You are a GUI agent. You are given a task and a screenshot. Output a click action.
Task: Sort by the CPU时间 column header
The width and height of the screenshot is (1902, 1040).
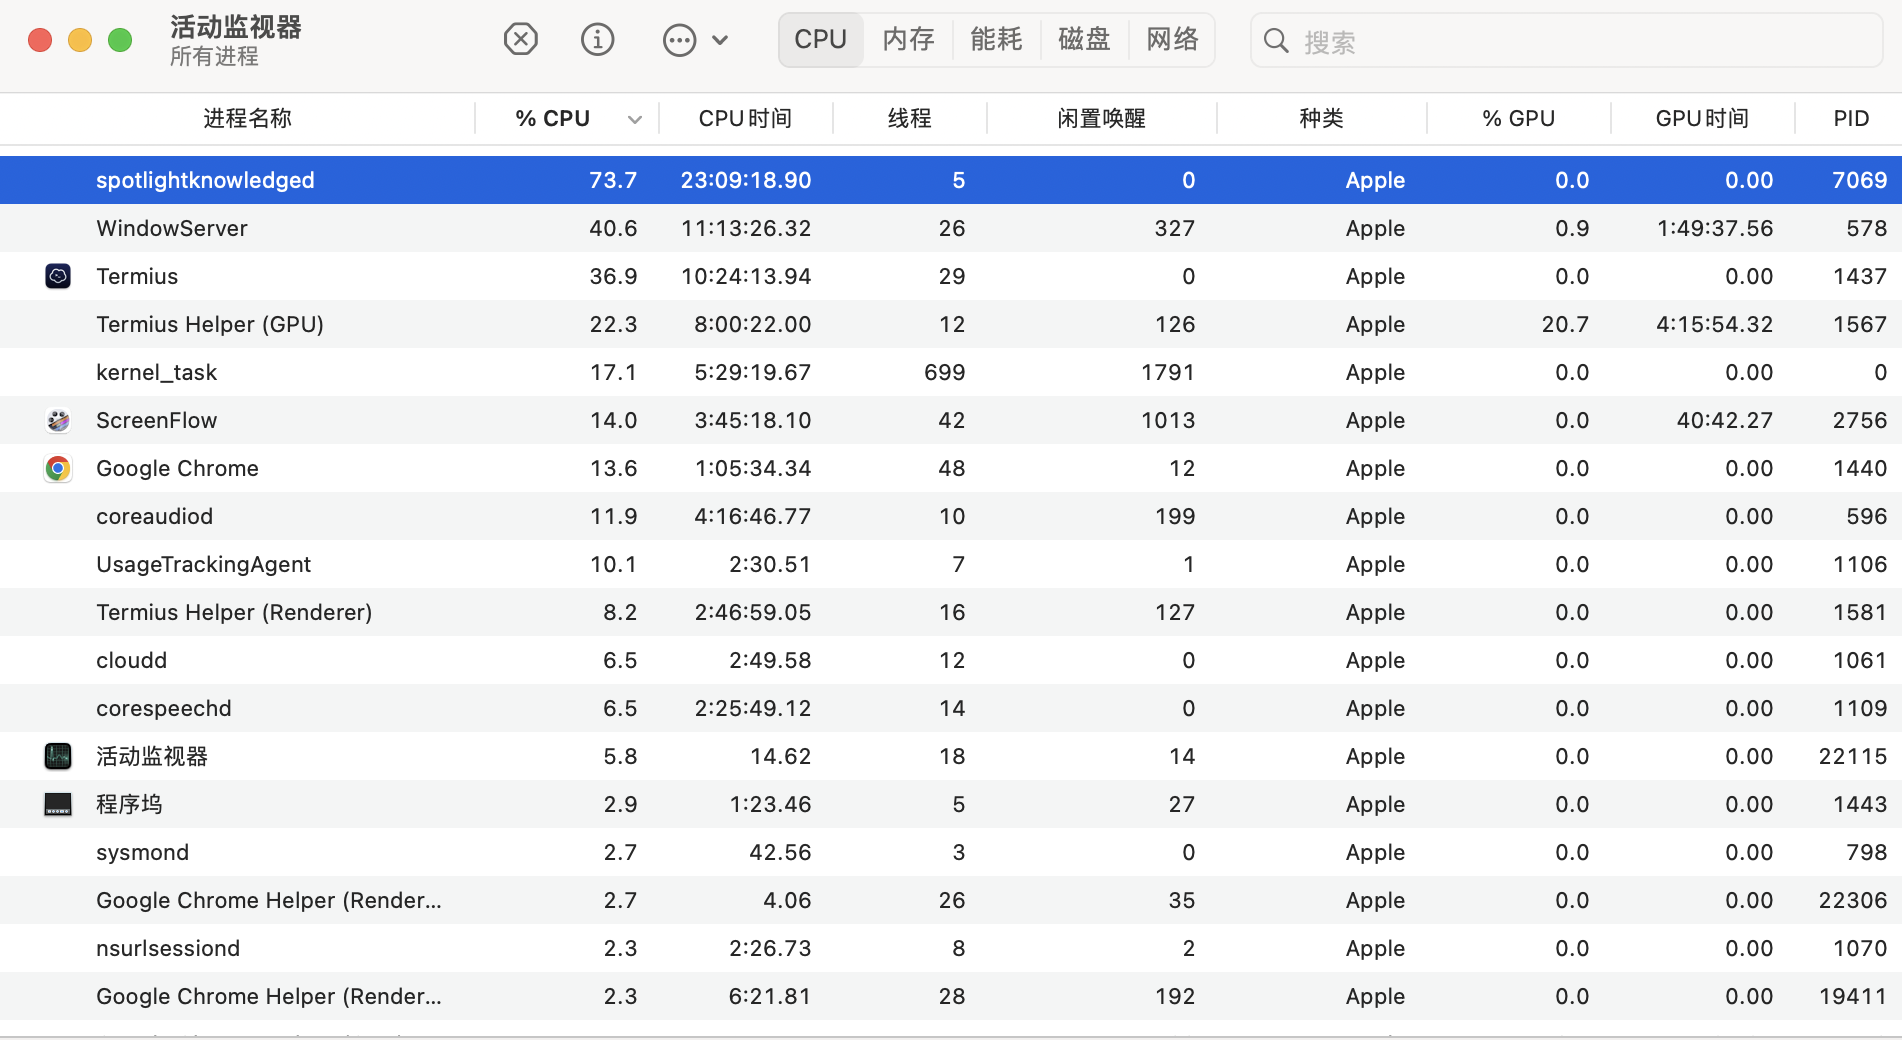point(745,119)
